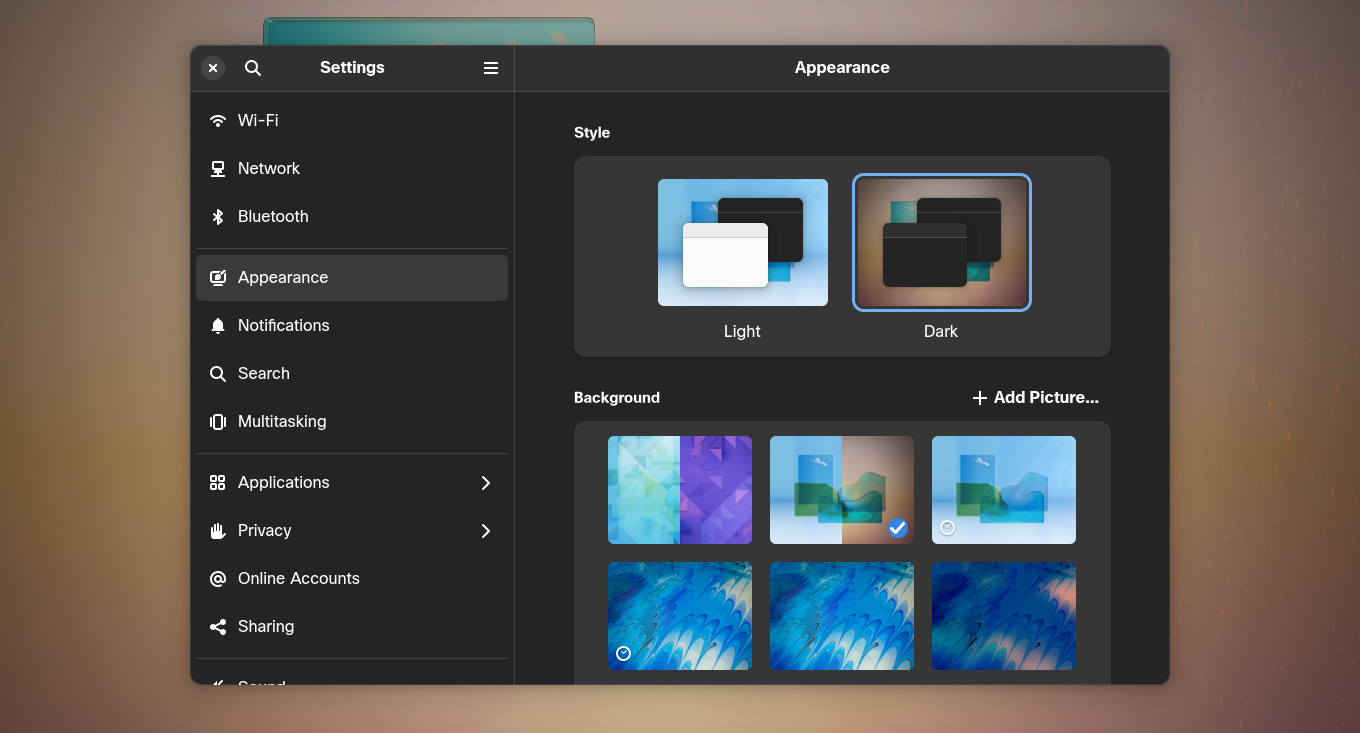The height and width of the screenshot is (733, 1360).
Task: Choose the checked light/dark folders wallpaper
Action: point(842,490)
